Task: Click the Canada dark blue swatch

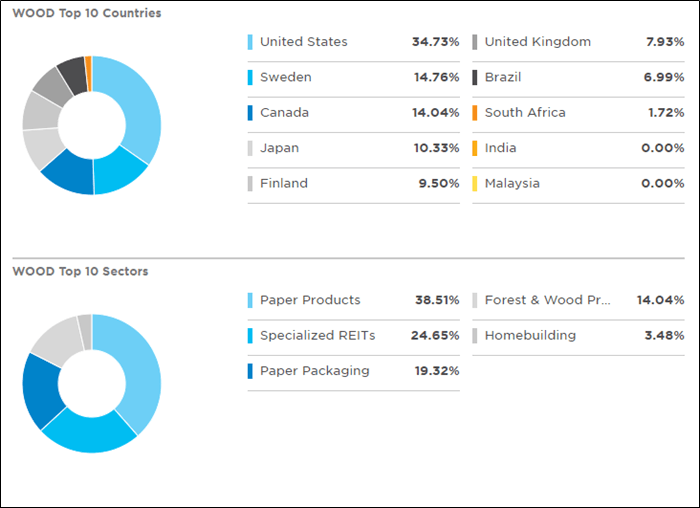Action: tap(250, 113)
